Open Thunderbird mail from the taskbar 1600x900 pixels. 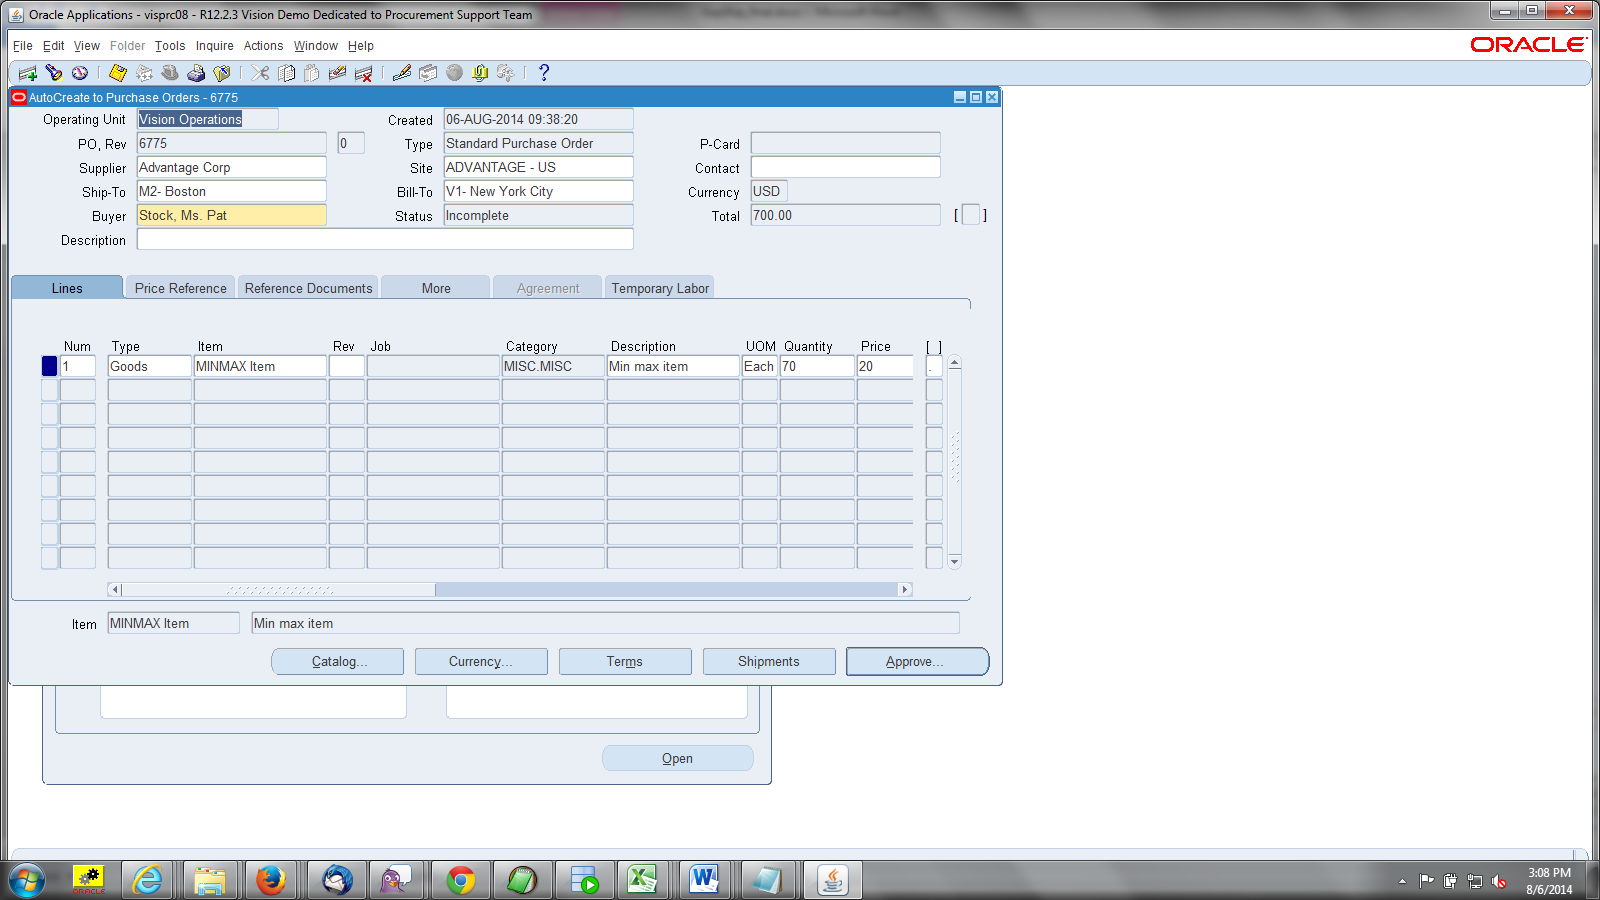337,880
